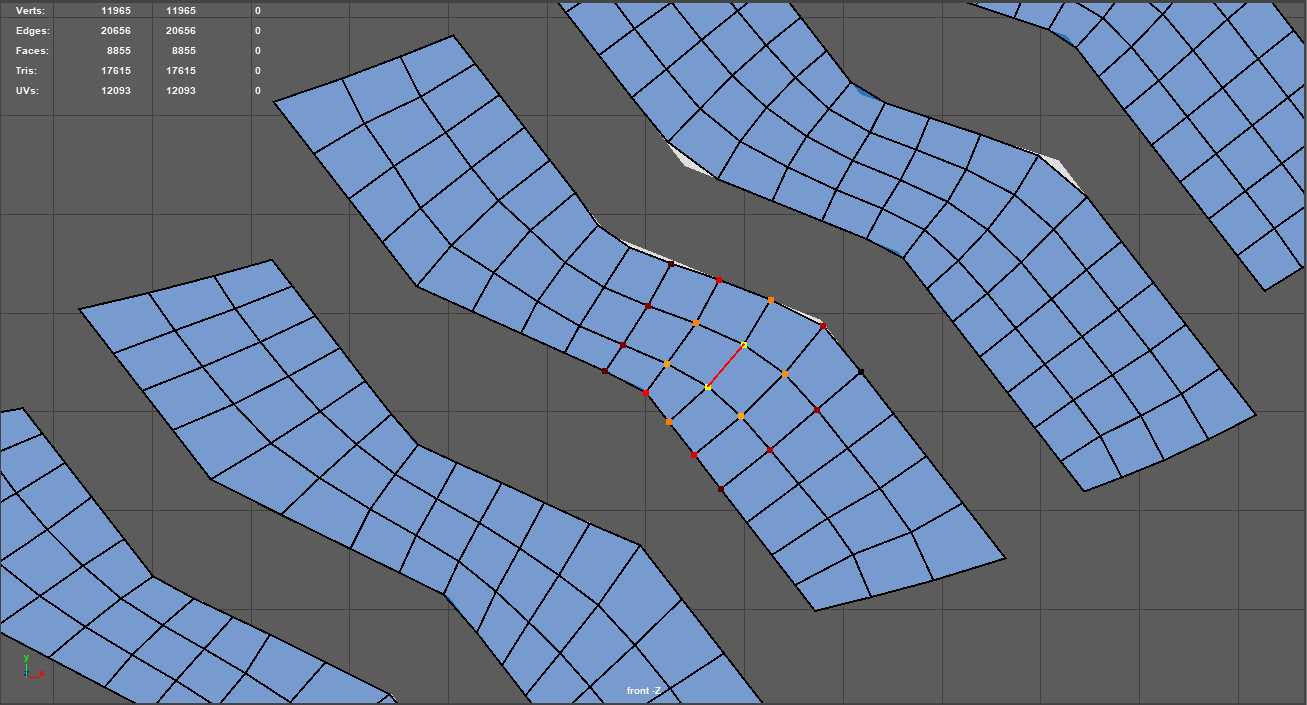Click the first 12093 UVs count value
This screenshot has width=1307, height=705.
click(116, 91)
